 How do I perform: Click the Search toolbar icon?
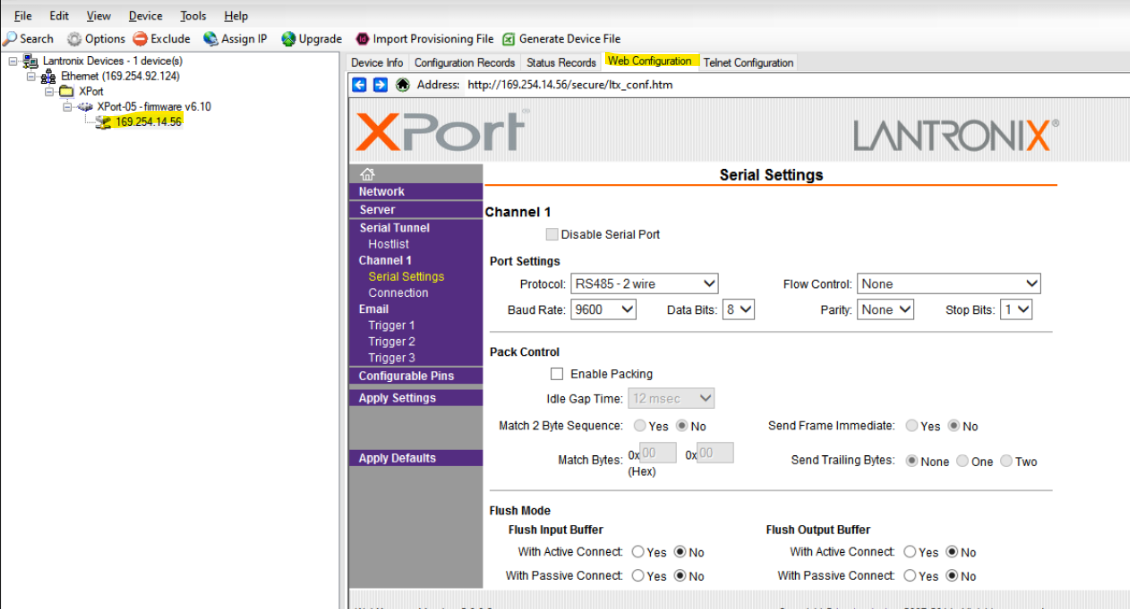tap(29, 38)
